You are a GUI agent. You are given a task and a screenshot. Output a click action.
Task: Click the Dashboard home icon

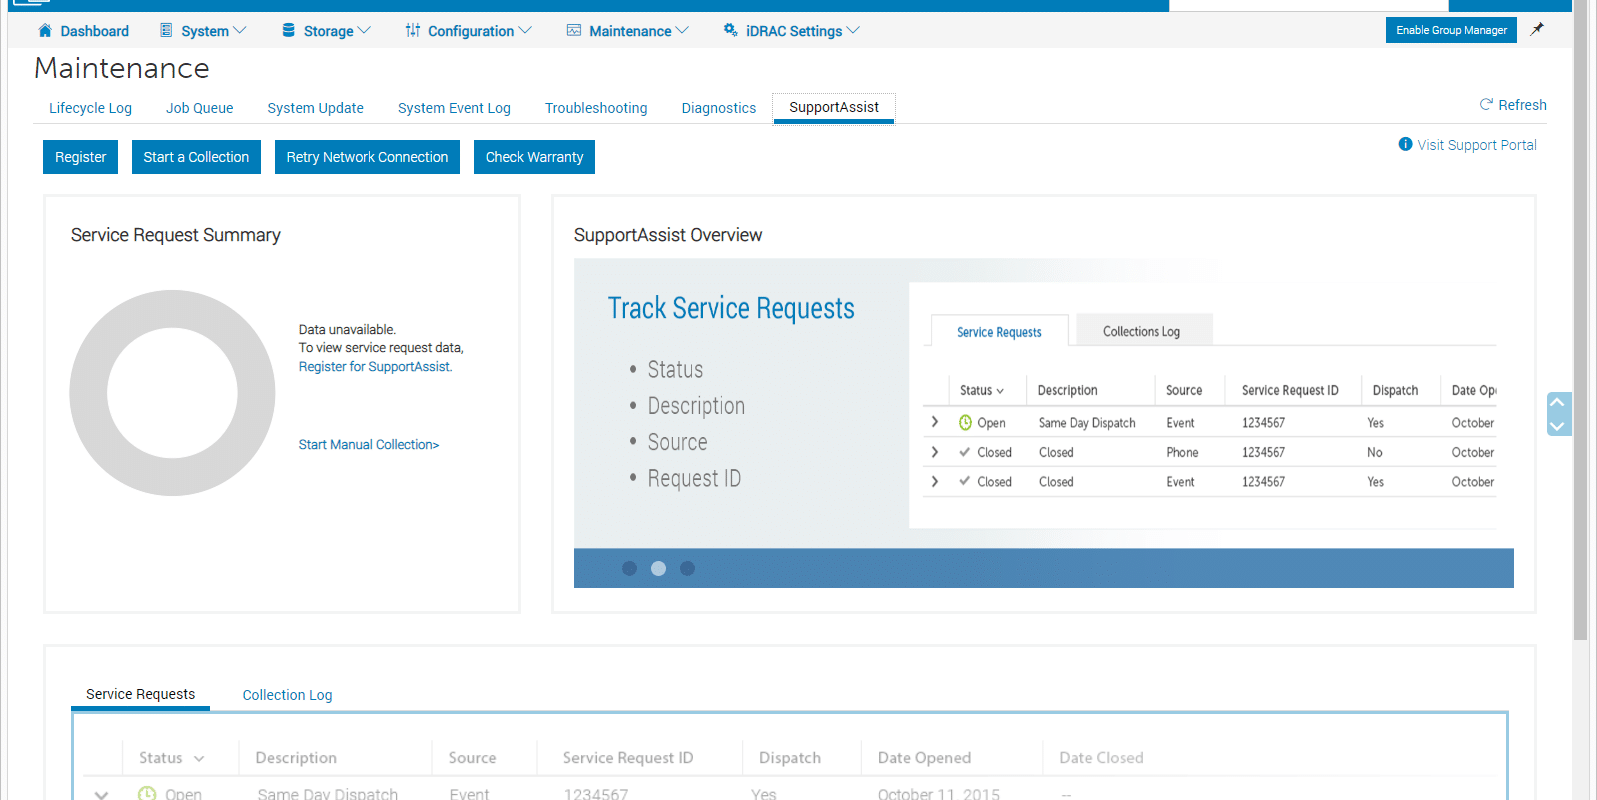(x=45, y=31)
